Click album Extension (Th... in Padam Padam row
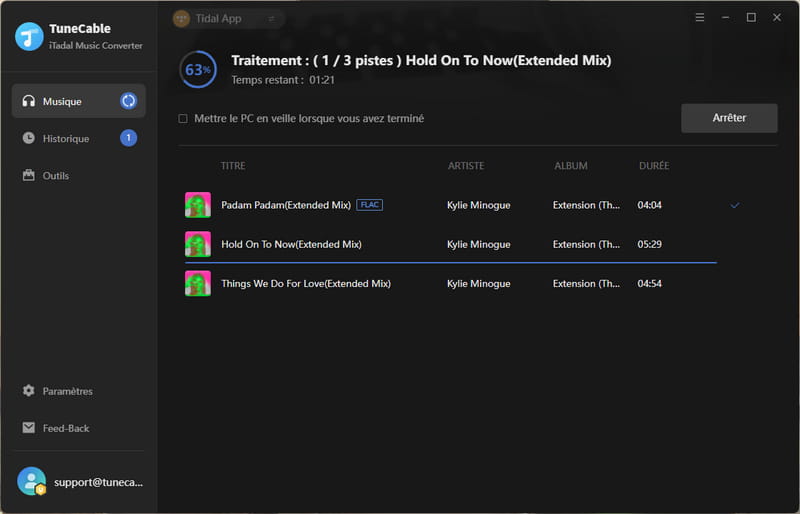Viewport: 800px width, 514px height. [x=586, y=205]
